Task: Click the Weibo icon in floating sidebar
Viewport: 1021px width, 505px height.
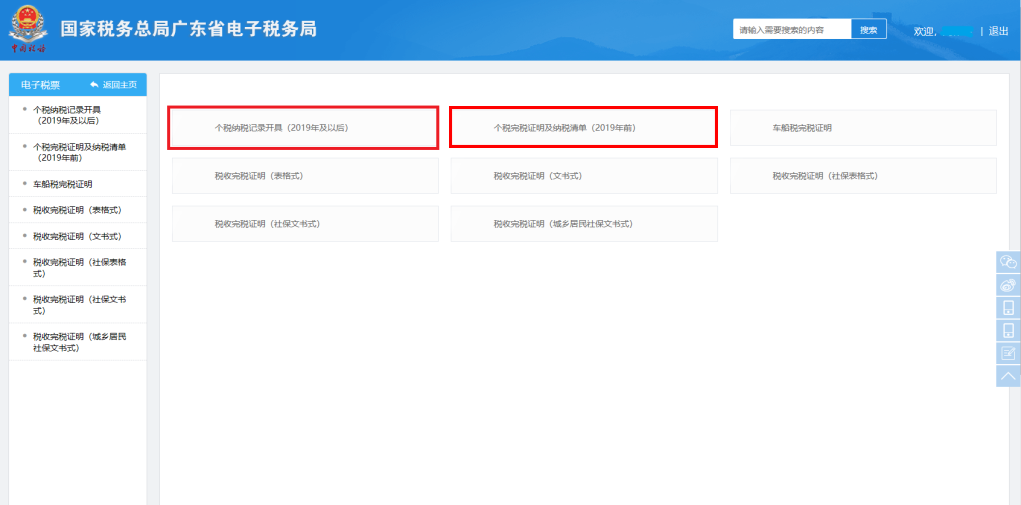Action: click(x=1008, y=285)
